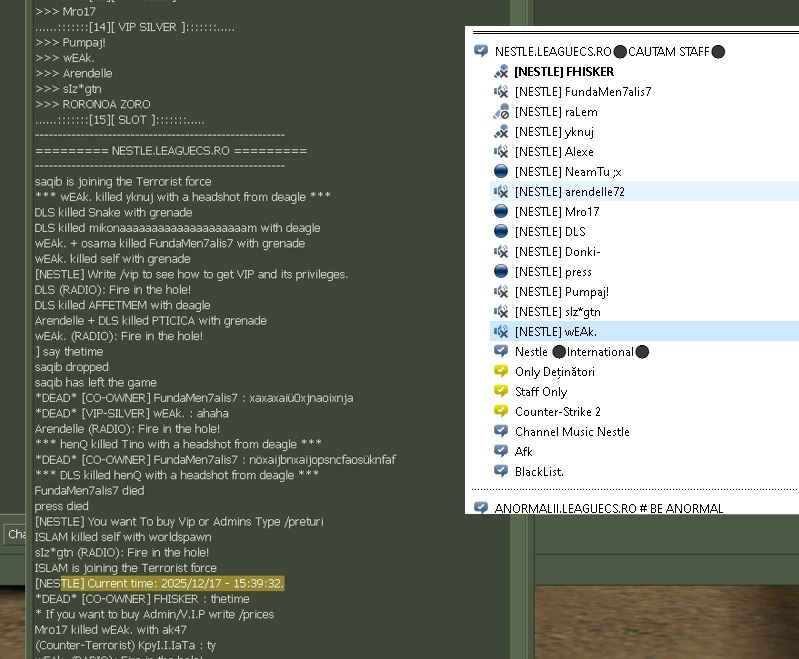
Task: Open the Nestle International channel
Action: 581,352
